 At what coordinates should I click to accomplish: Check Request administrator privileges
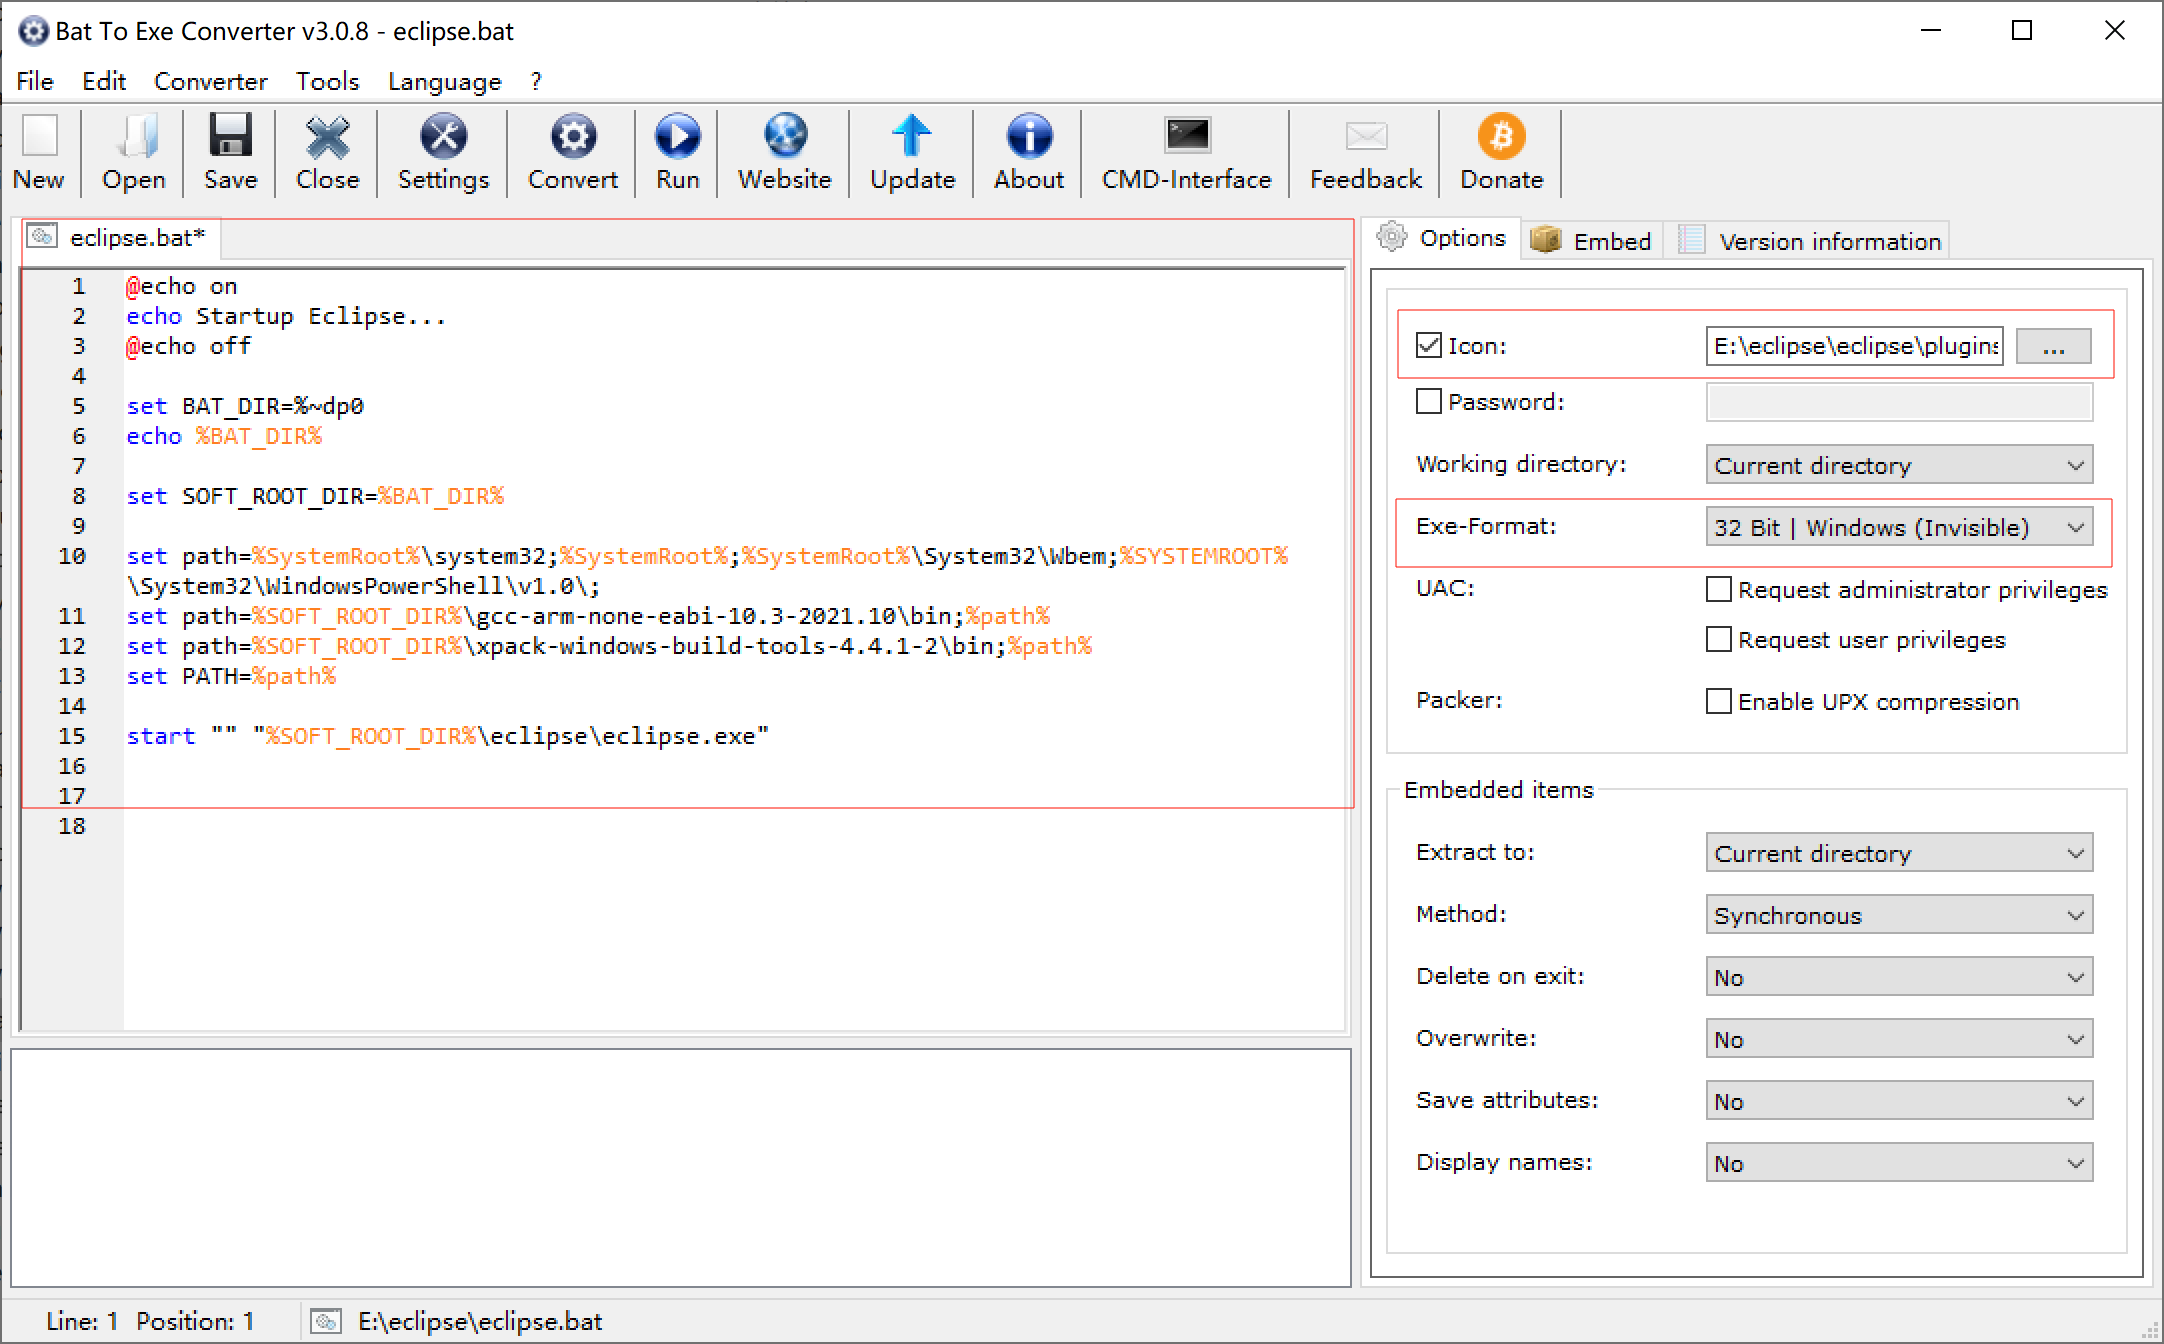click(x=1718, y=589)
